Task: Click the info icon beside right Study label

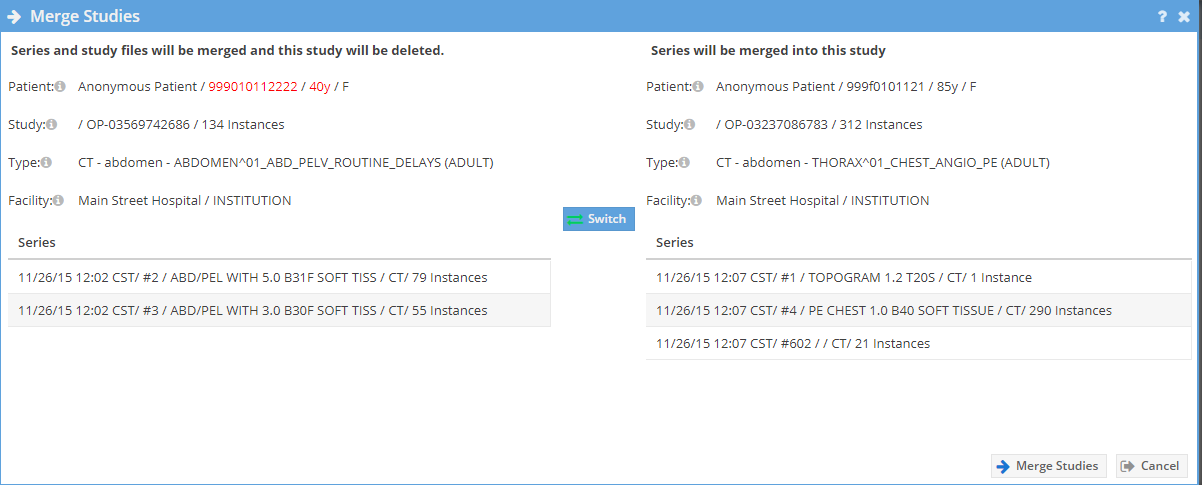Action: point(689,125)
